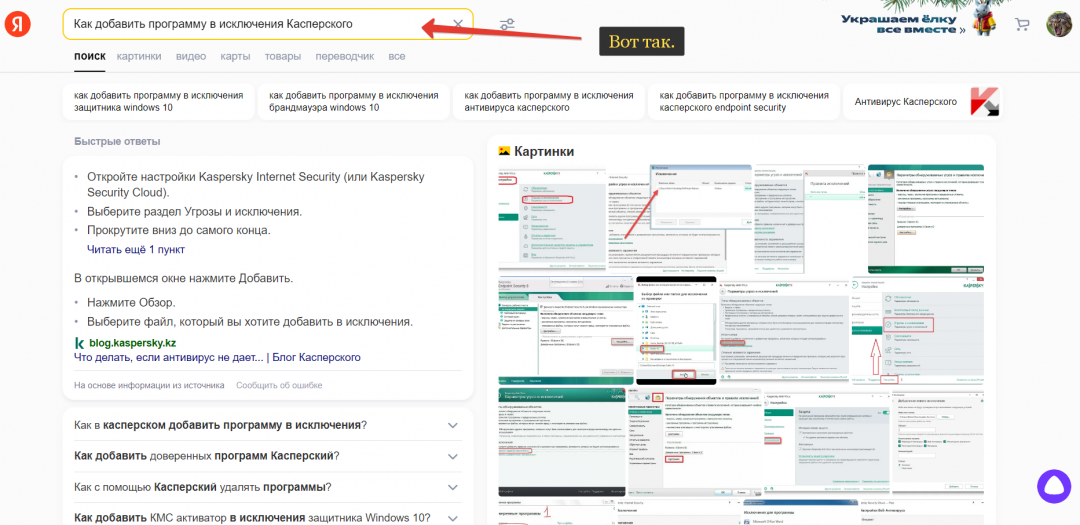Switch to the картинки tab
This screenshot has width=1080, height=525.
click(x=139, y=56)
